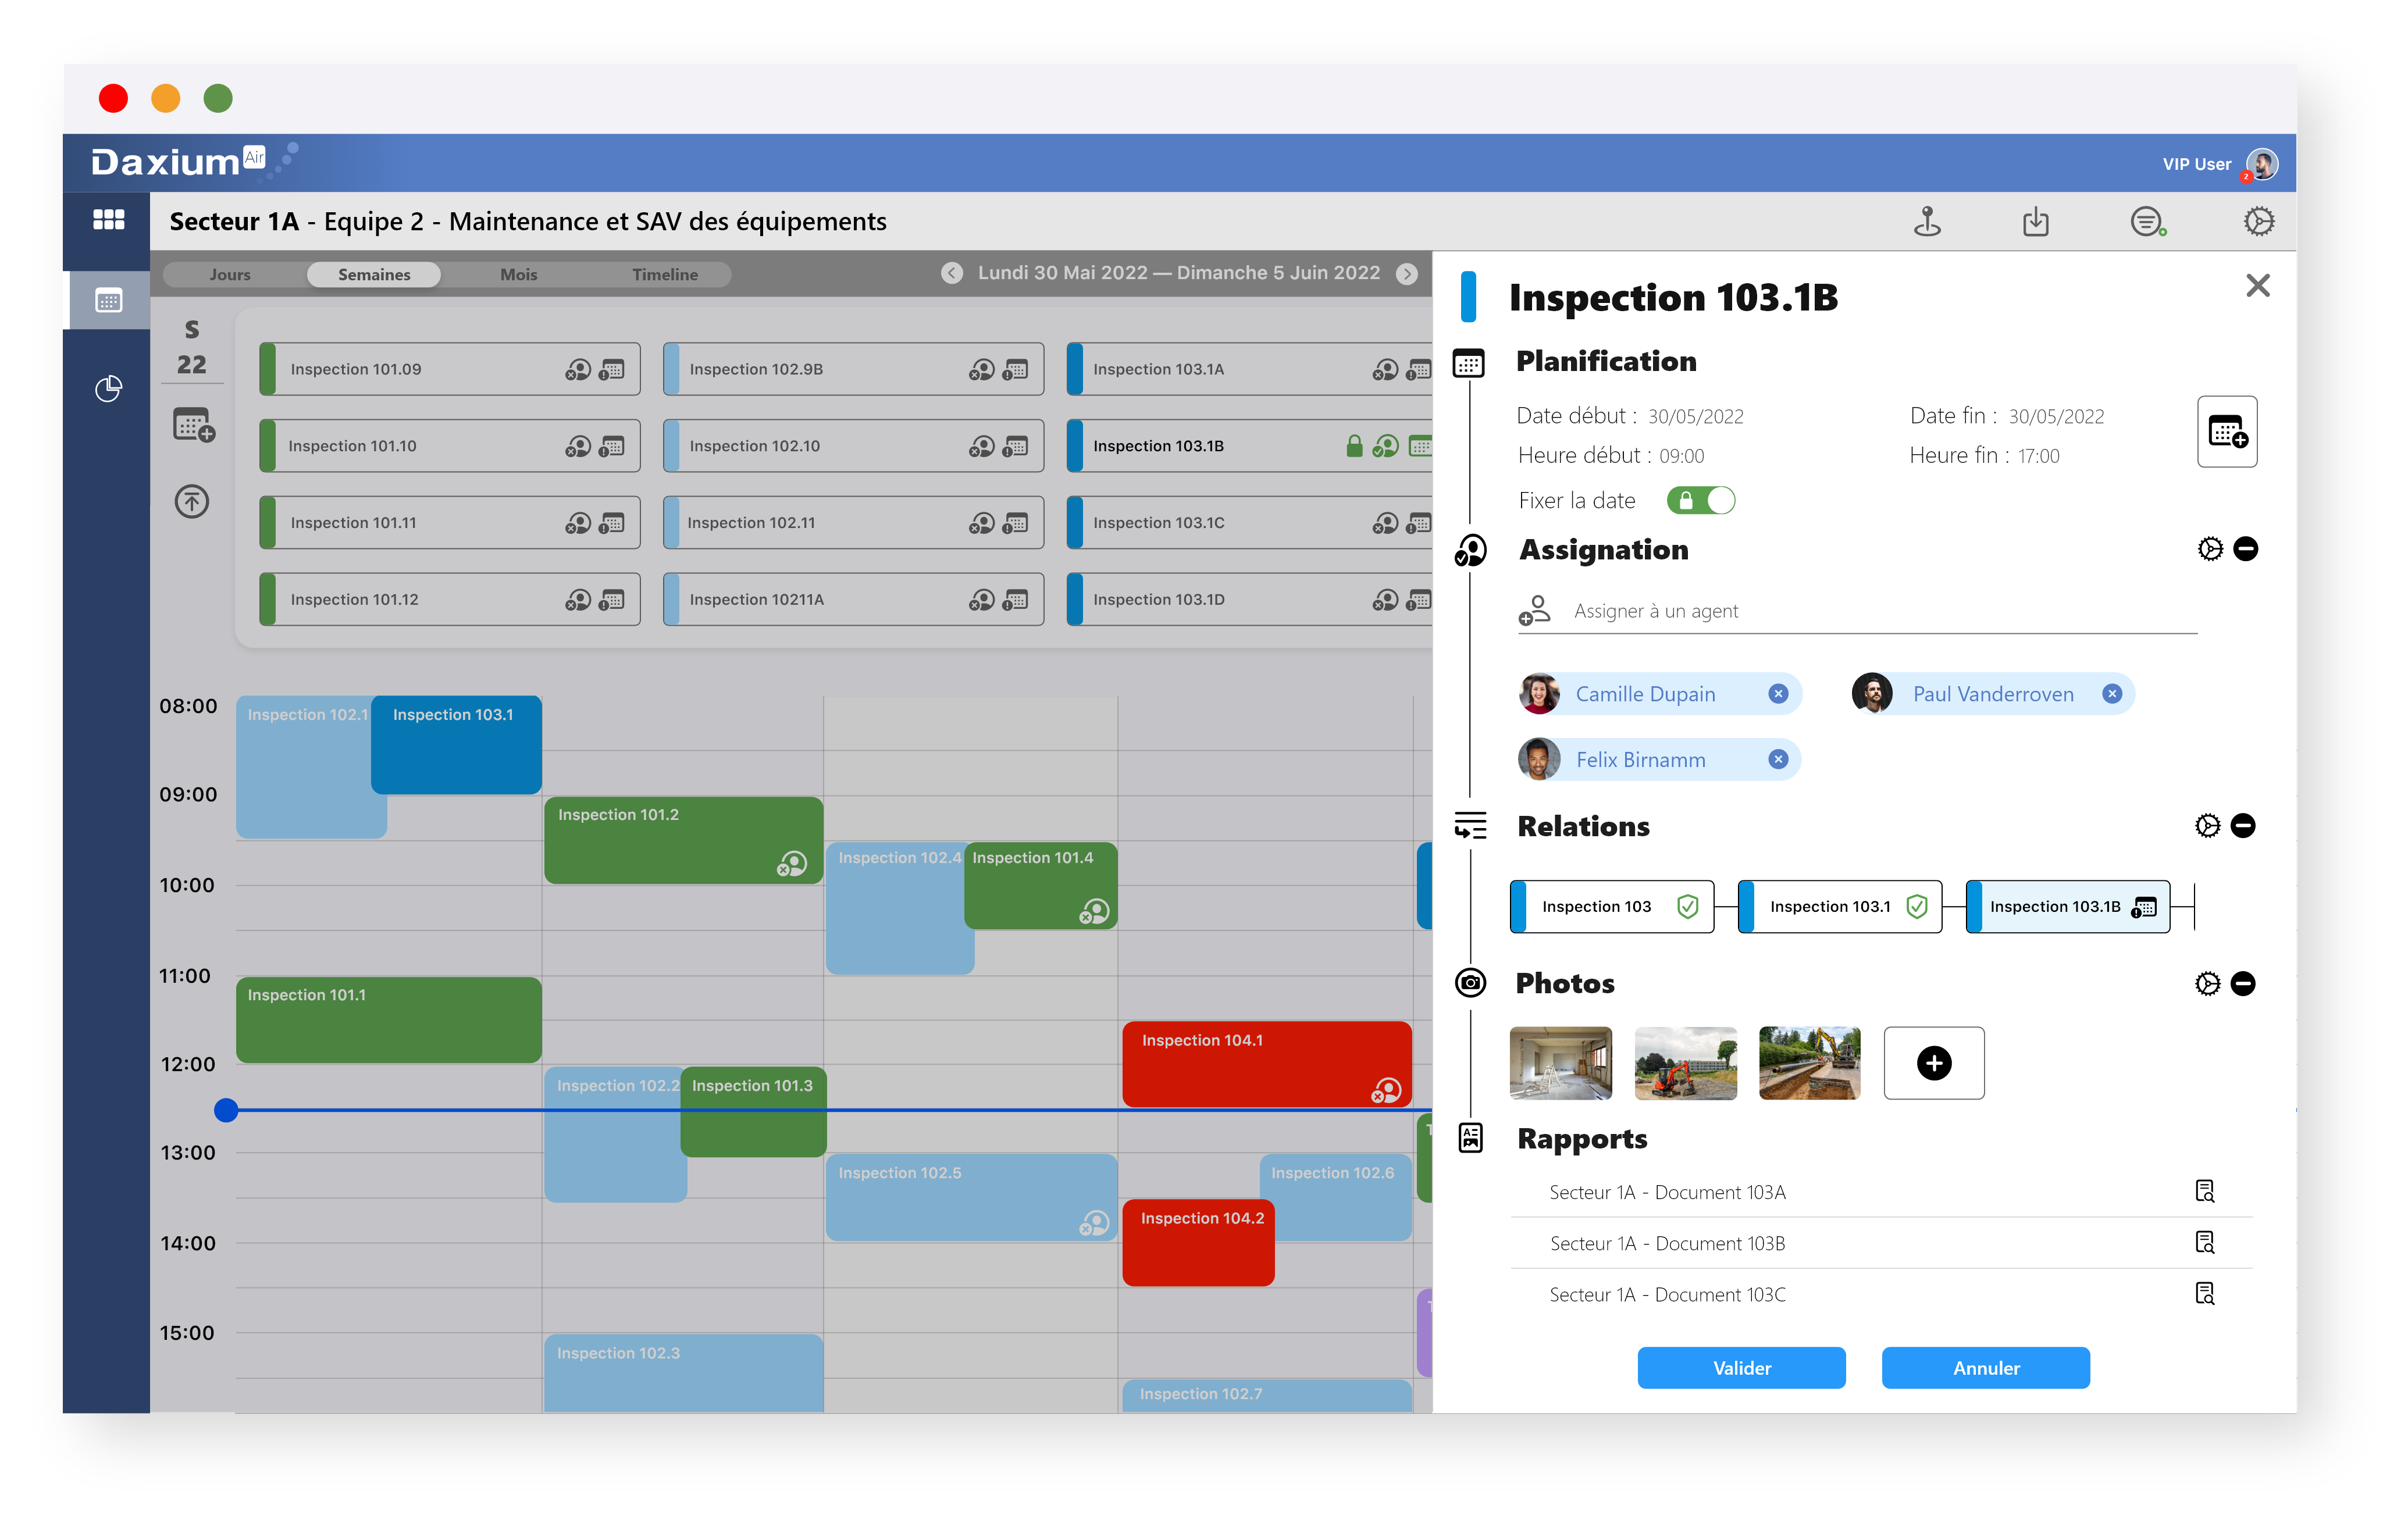Click 'Annuler' to cancel changes

[x=1985, y=1367]
